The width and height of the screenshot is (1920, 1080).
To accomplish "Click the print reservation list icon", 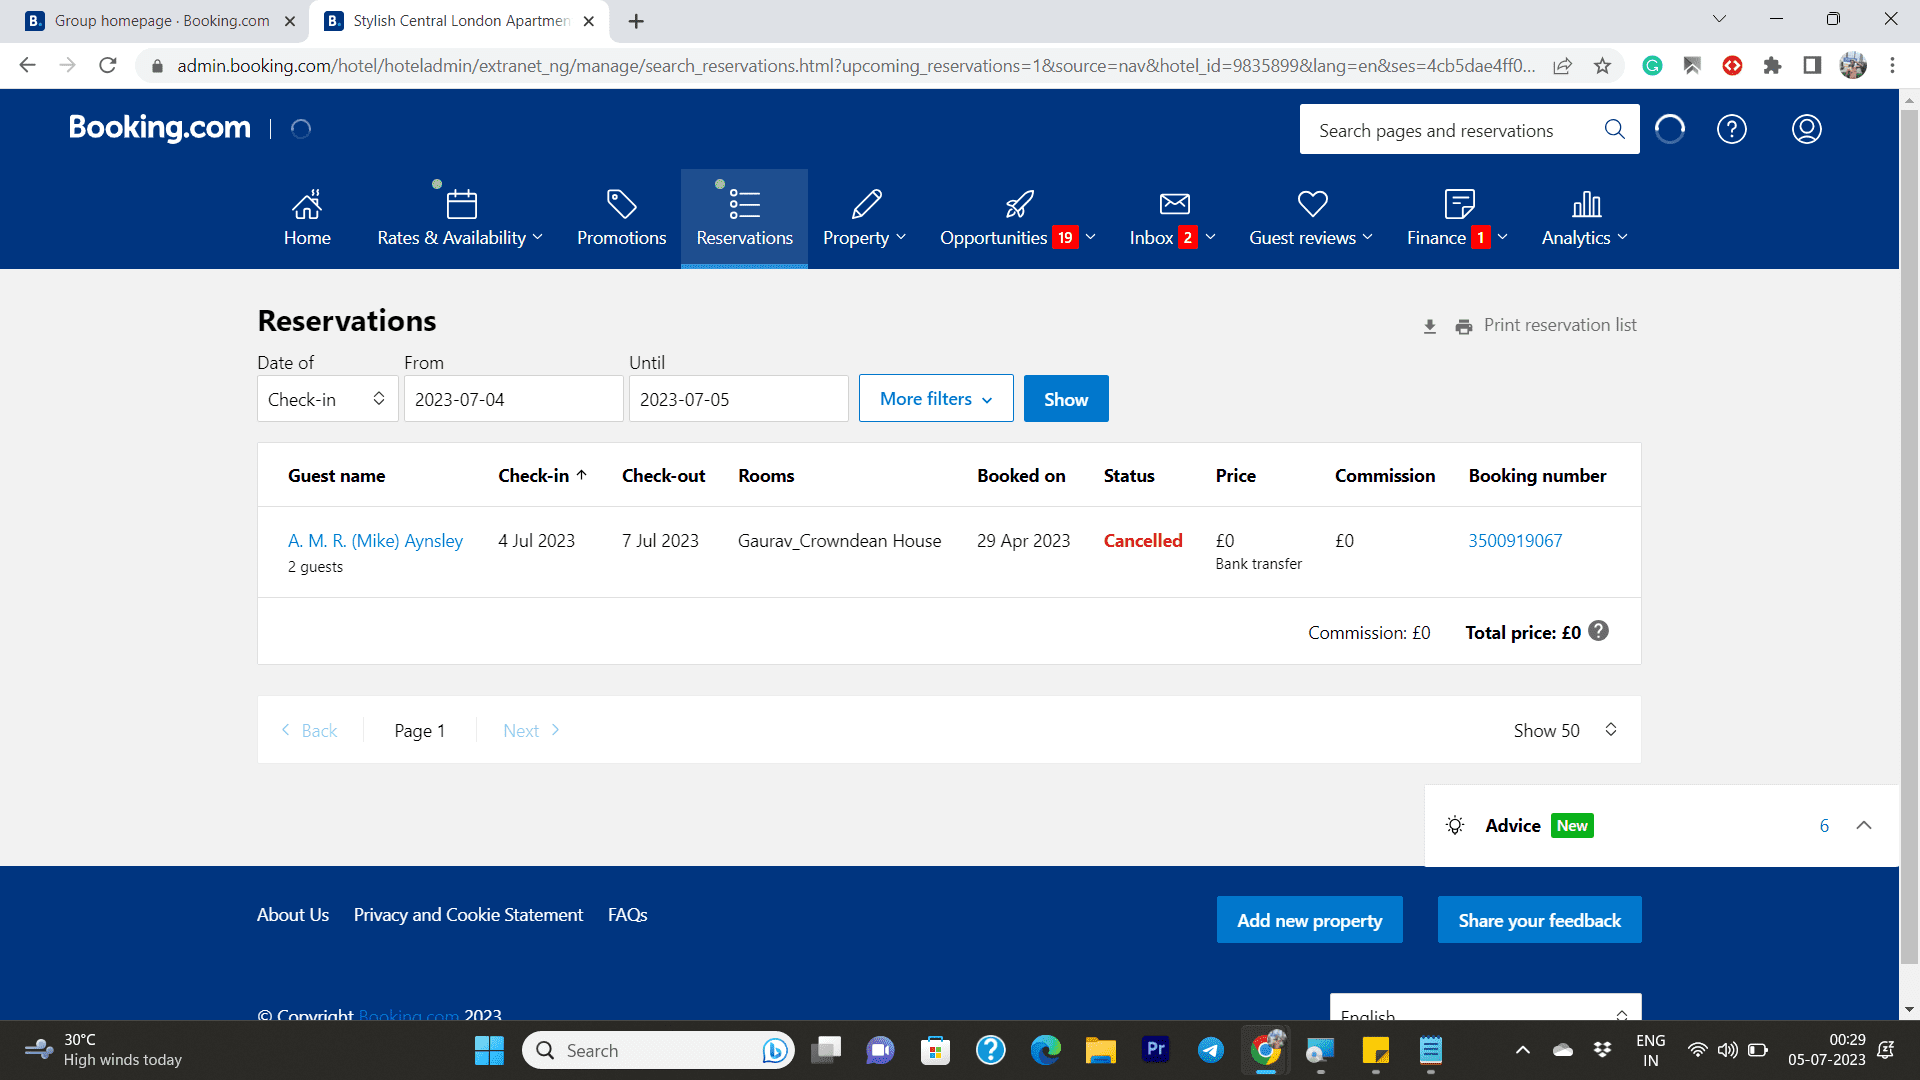I will coord(1464,325).
